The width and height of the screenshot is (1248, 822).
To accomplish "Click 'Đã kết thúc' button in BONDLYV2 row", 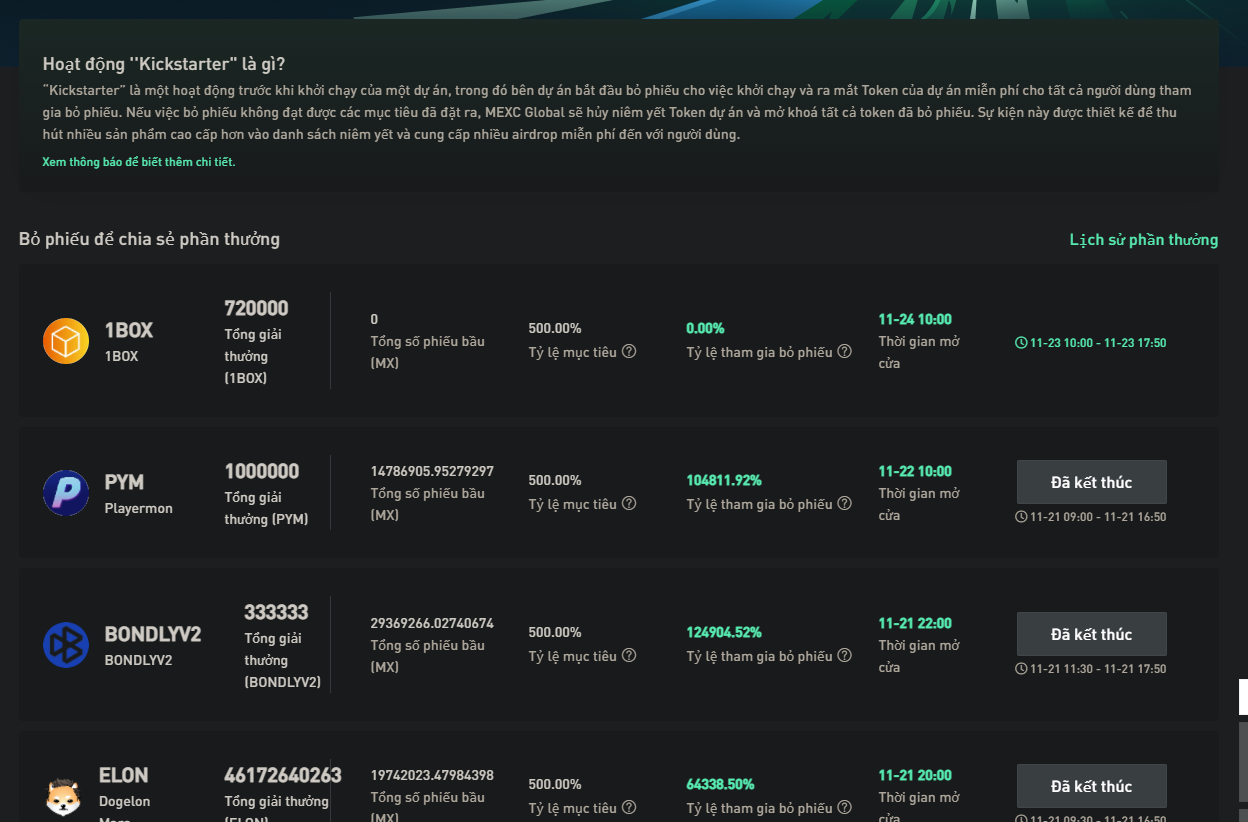I will [1092, 634].
